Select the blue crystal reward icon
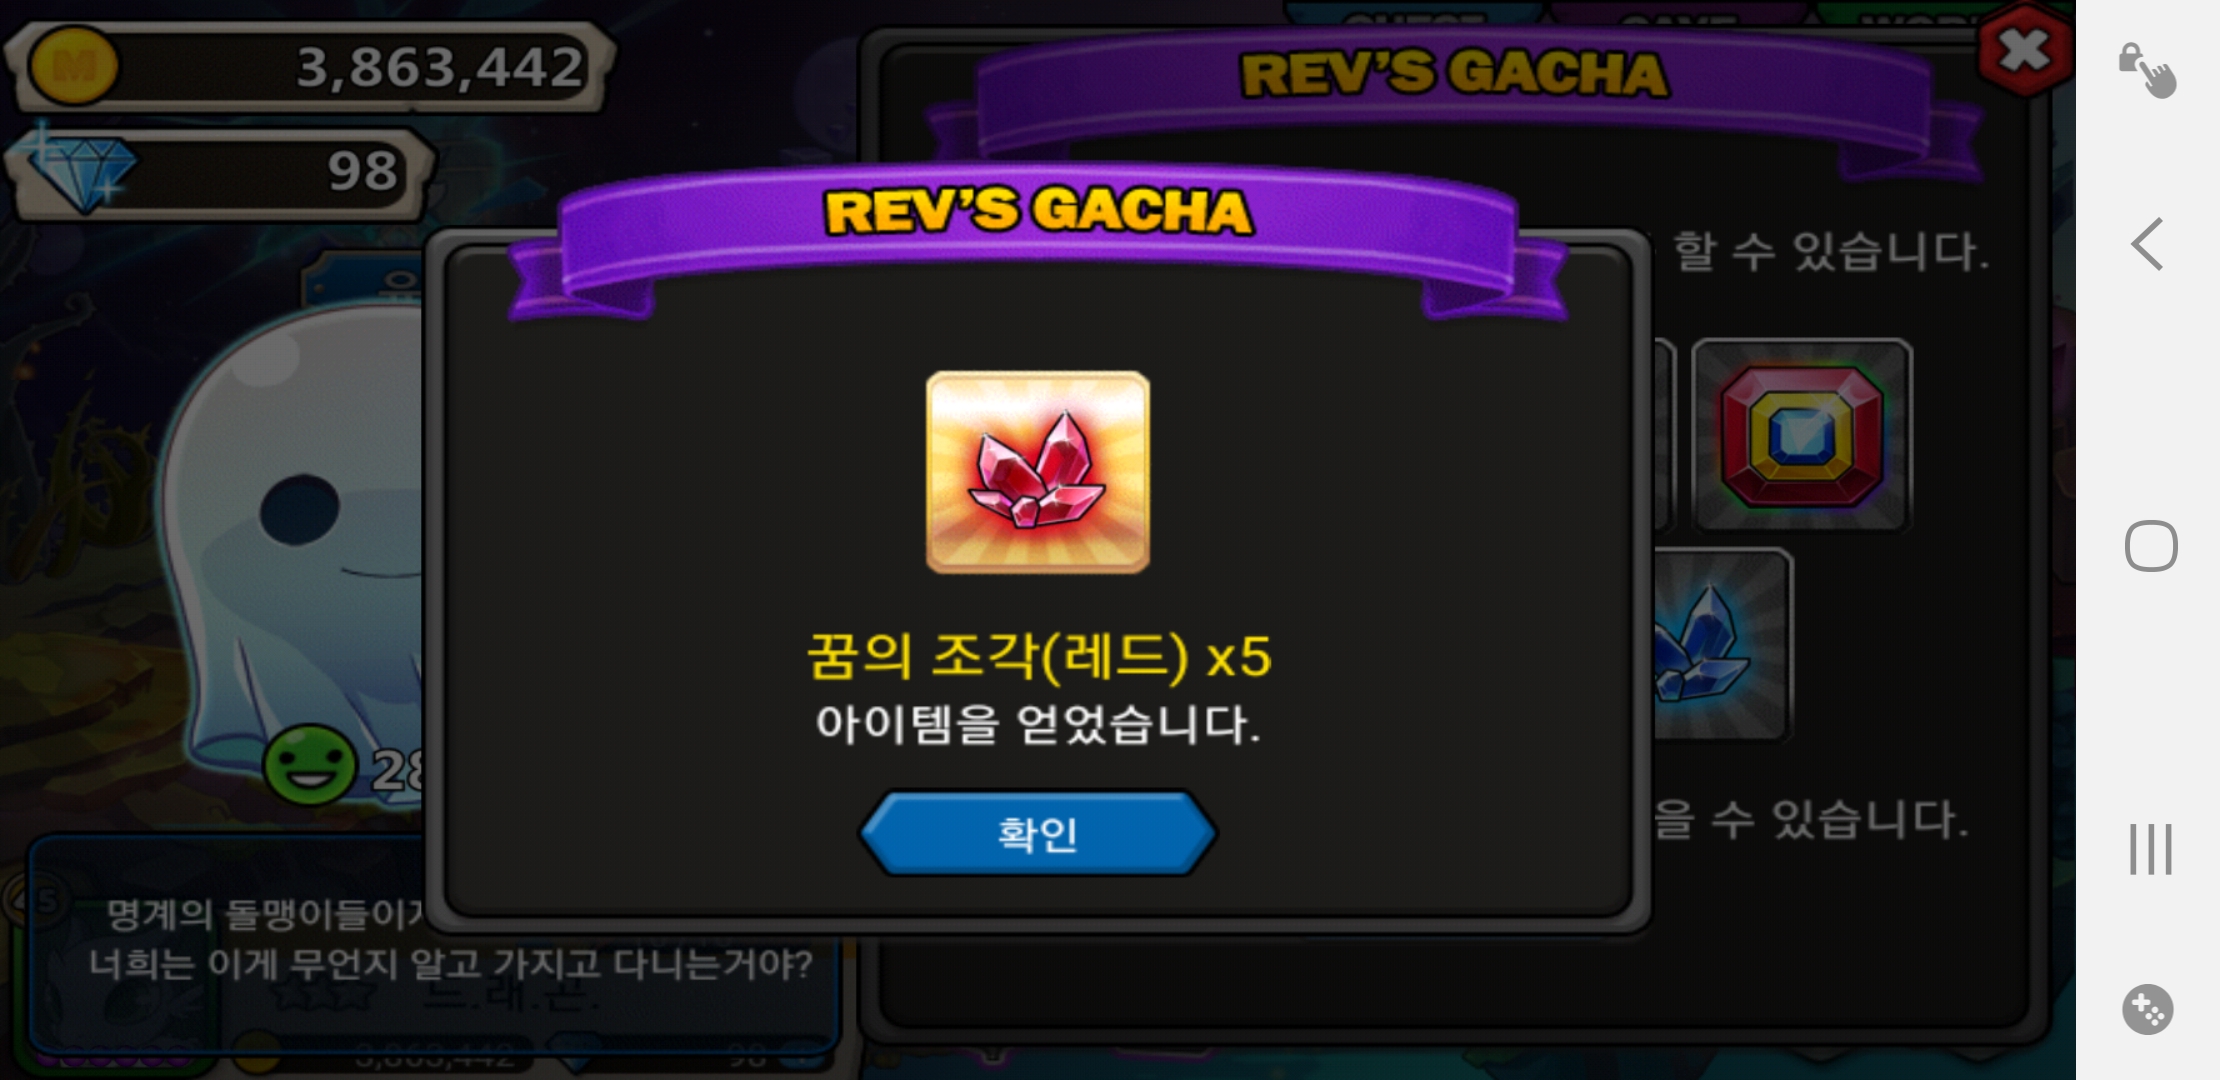Viewport: 2220px width, 1080px height. click(x=1720, y=645)
